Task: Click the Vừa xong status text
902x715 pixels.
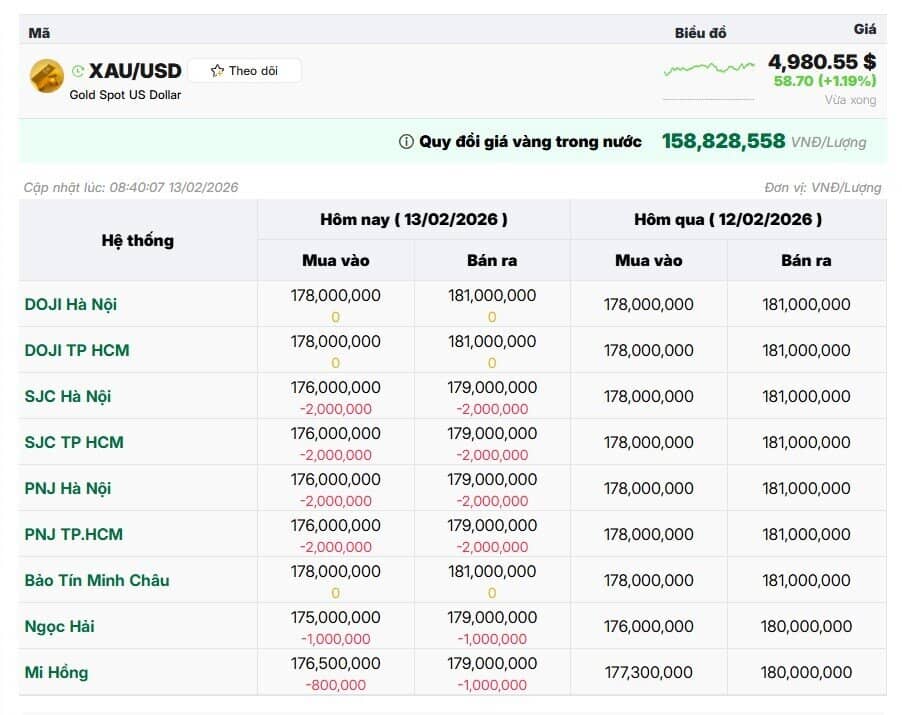Action: [x=850, y=100]
